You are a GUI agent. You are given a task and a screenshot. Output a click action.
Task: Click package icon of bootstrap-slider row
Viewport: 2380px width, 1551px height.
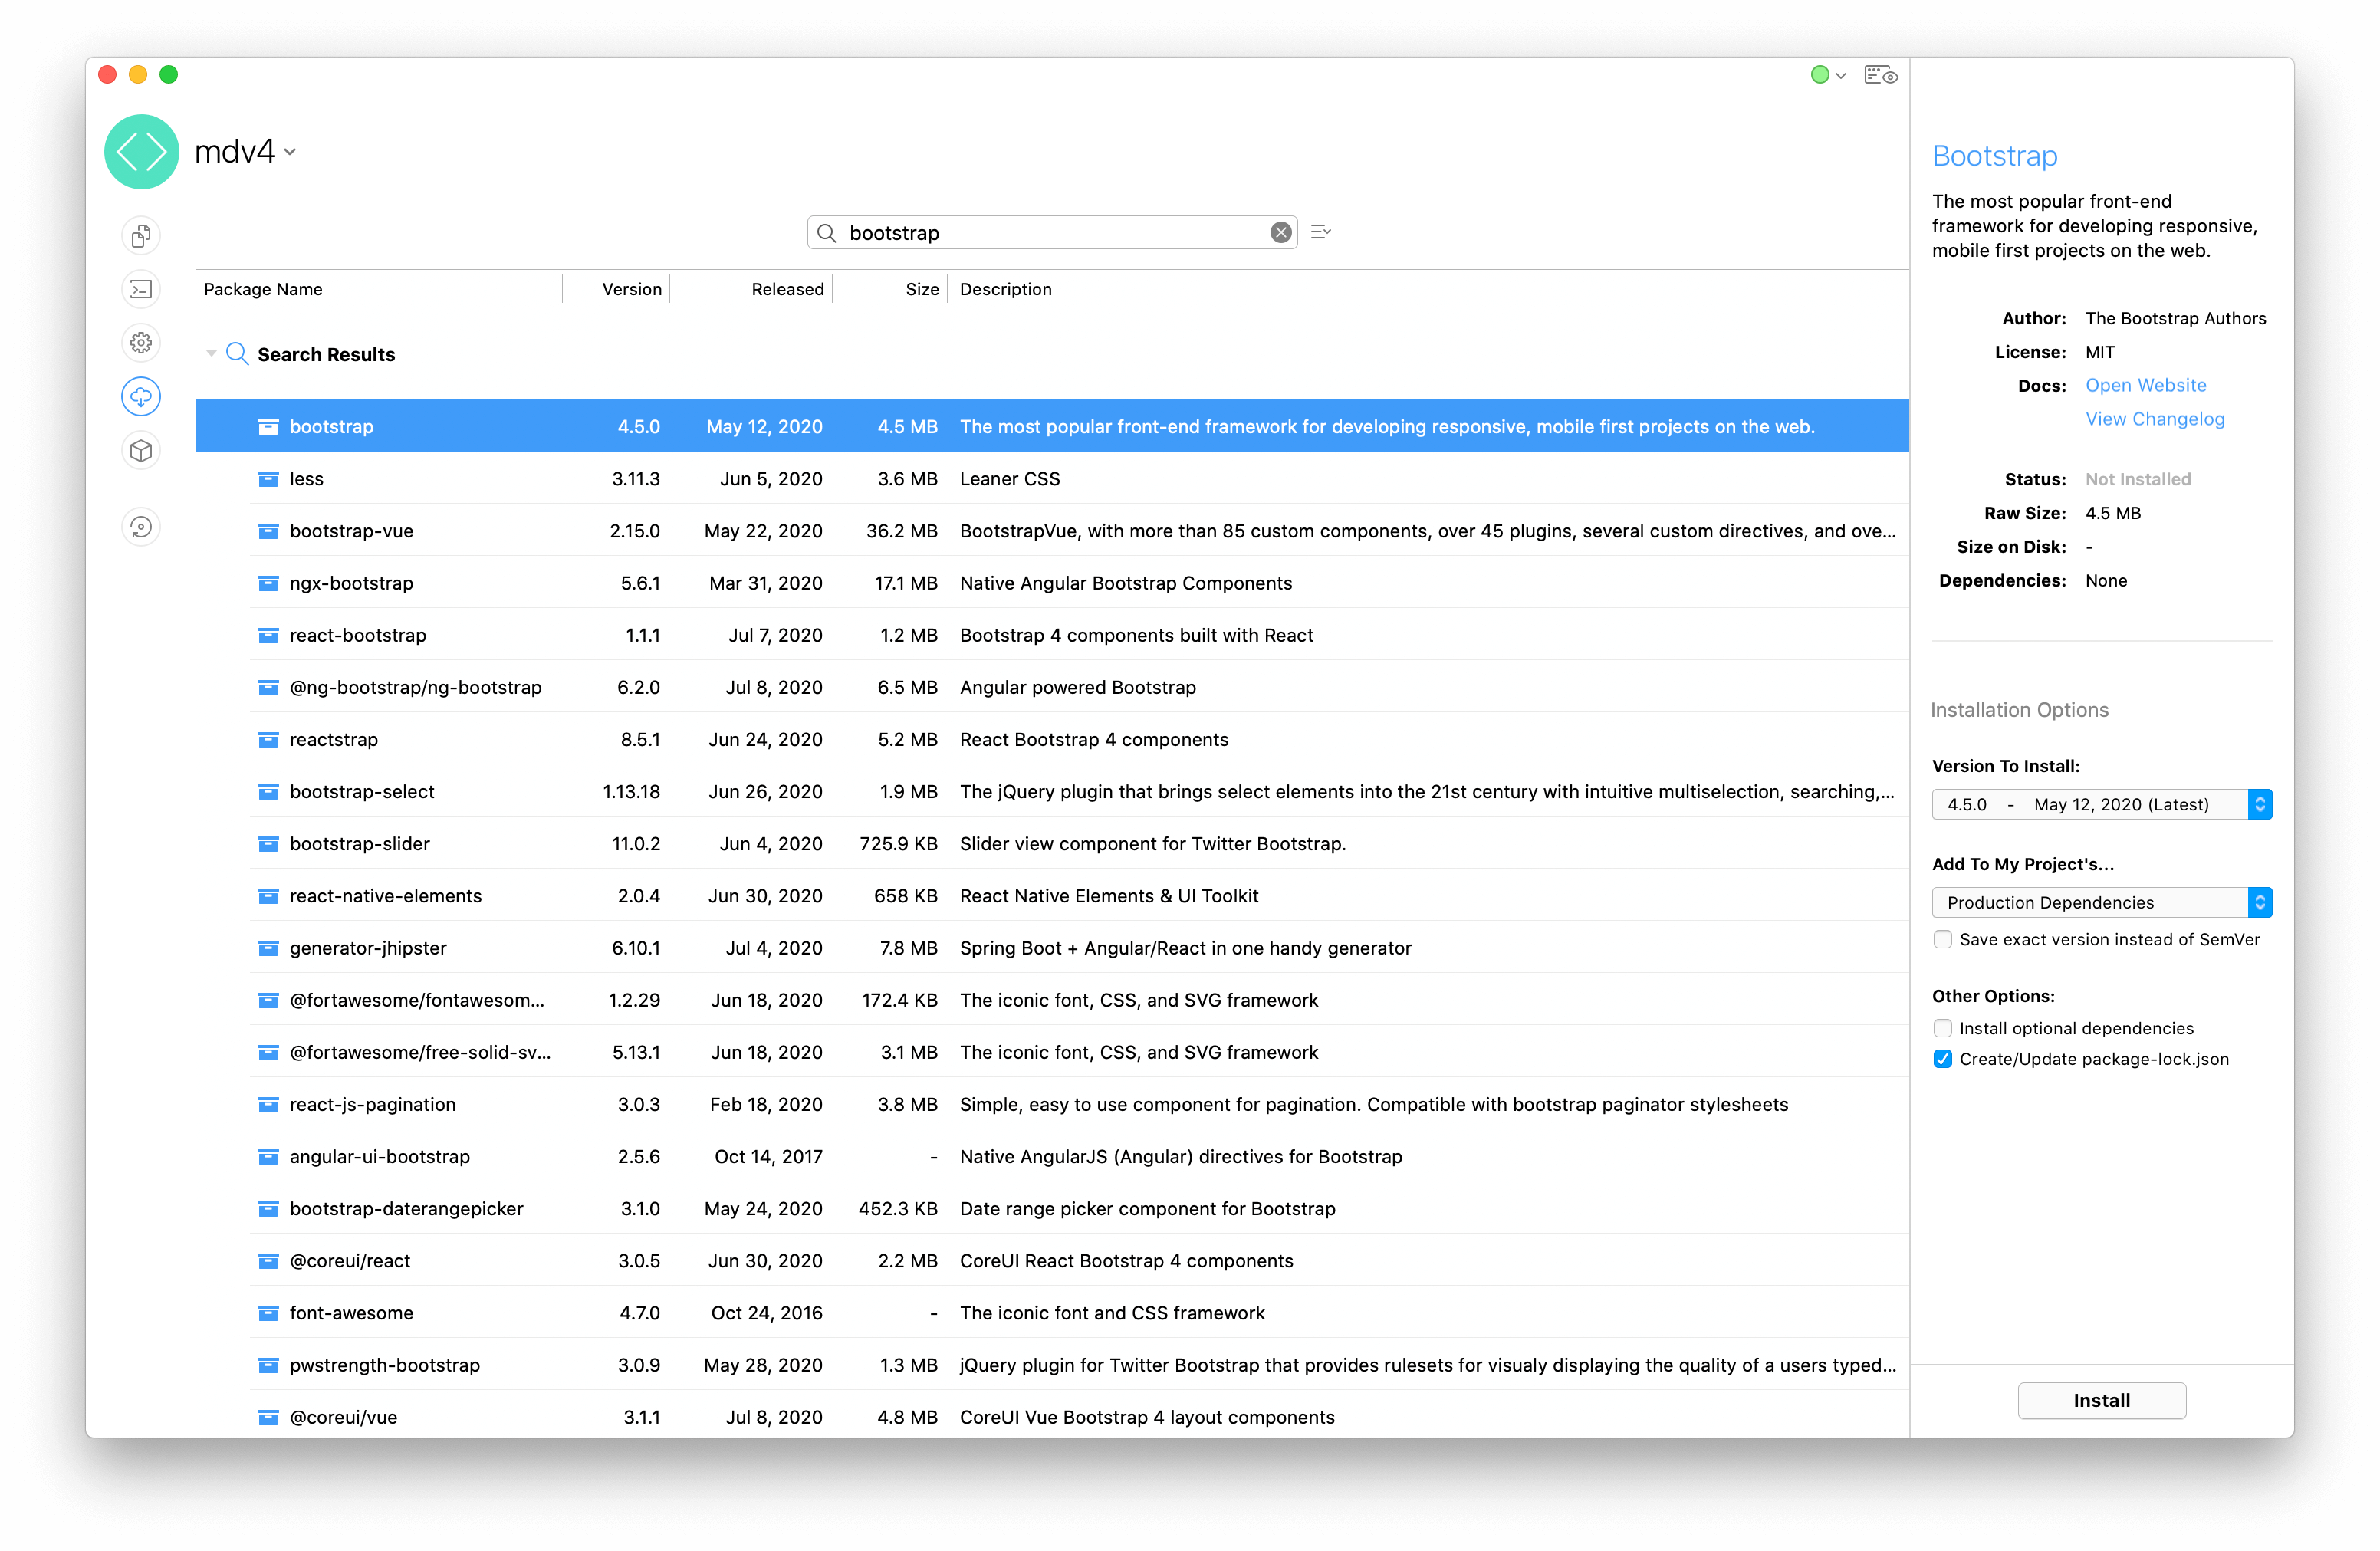[x=268, y=844]
